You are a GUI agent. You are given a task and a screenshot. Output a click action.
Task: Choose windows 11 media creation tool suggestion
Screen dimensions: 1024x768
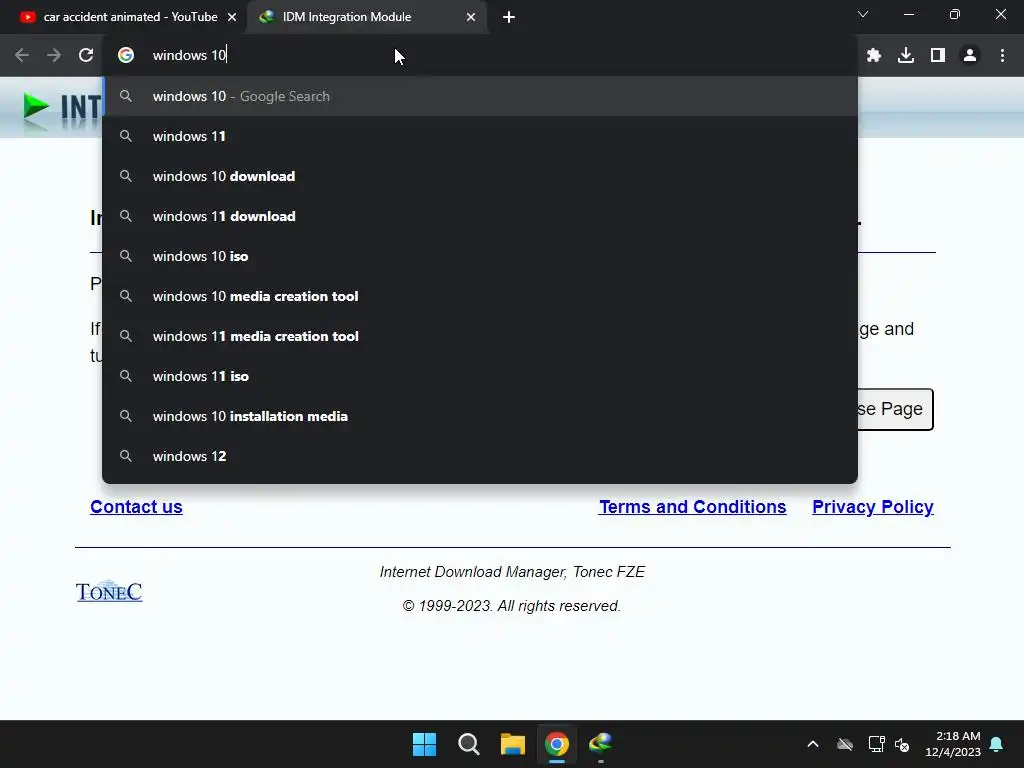pyautogui.click(x=480, y=336)
